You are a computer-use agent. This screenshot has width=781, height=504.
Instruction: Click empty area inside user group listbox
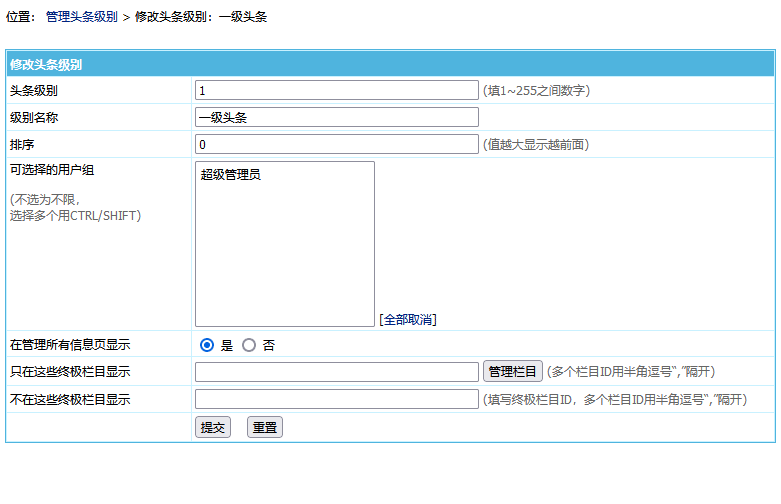pyautogui.click(x=285, y=260)
